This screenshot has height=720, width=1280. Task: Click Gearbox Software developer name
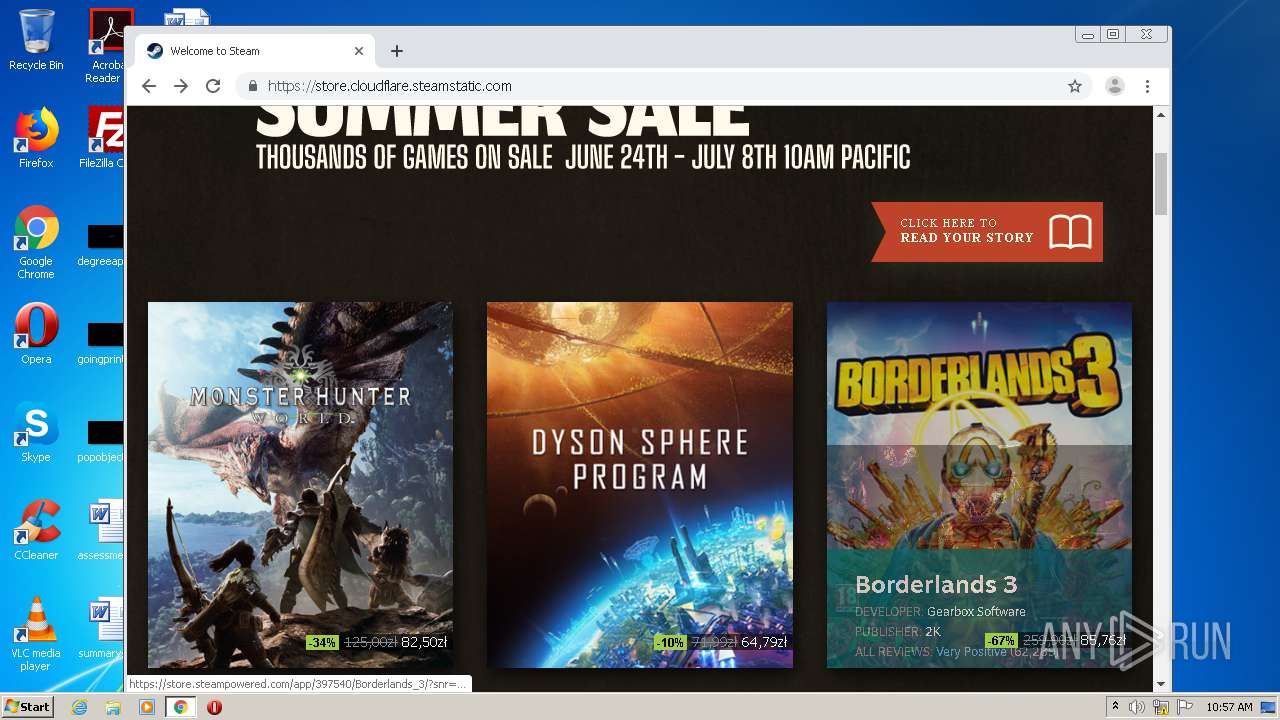(x=976, y=611)
